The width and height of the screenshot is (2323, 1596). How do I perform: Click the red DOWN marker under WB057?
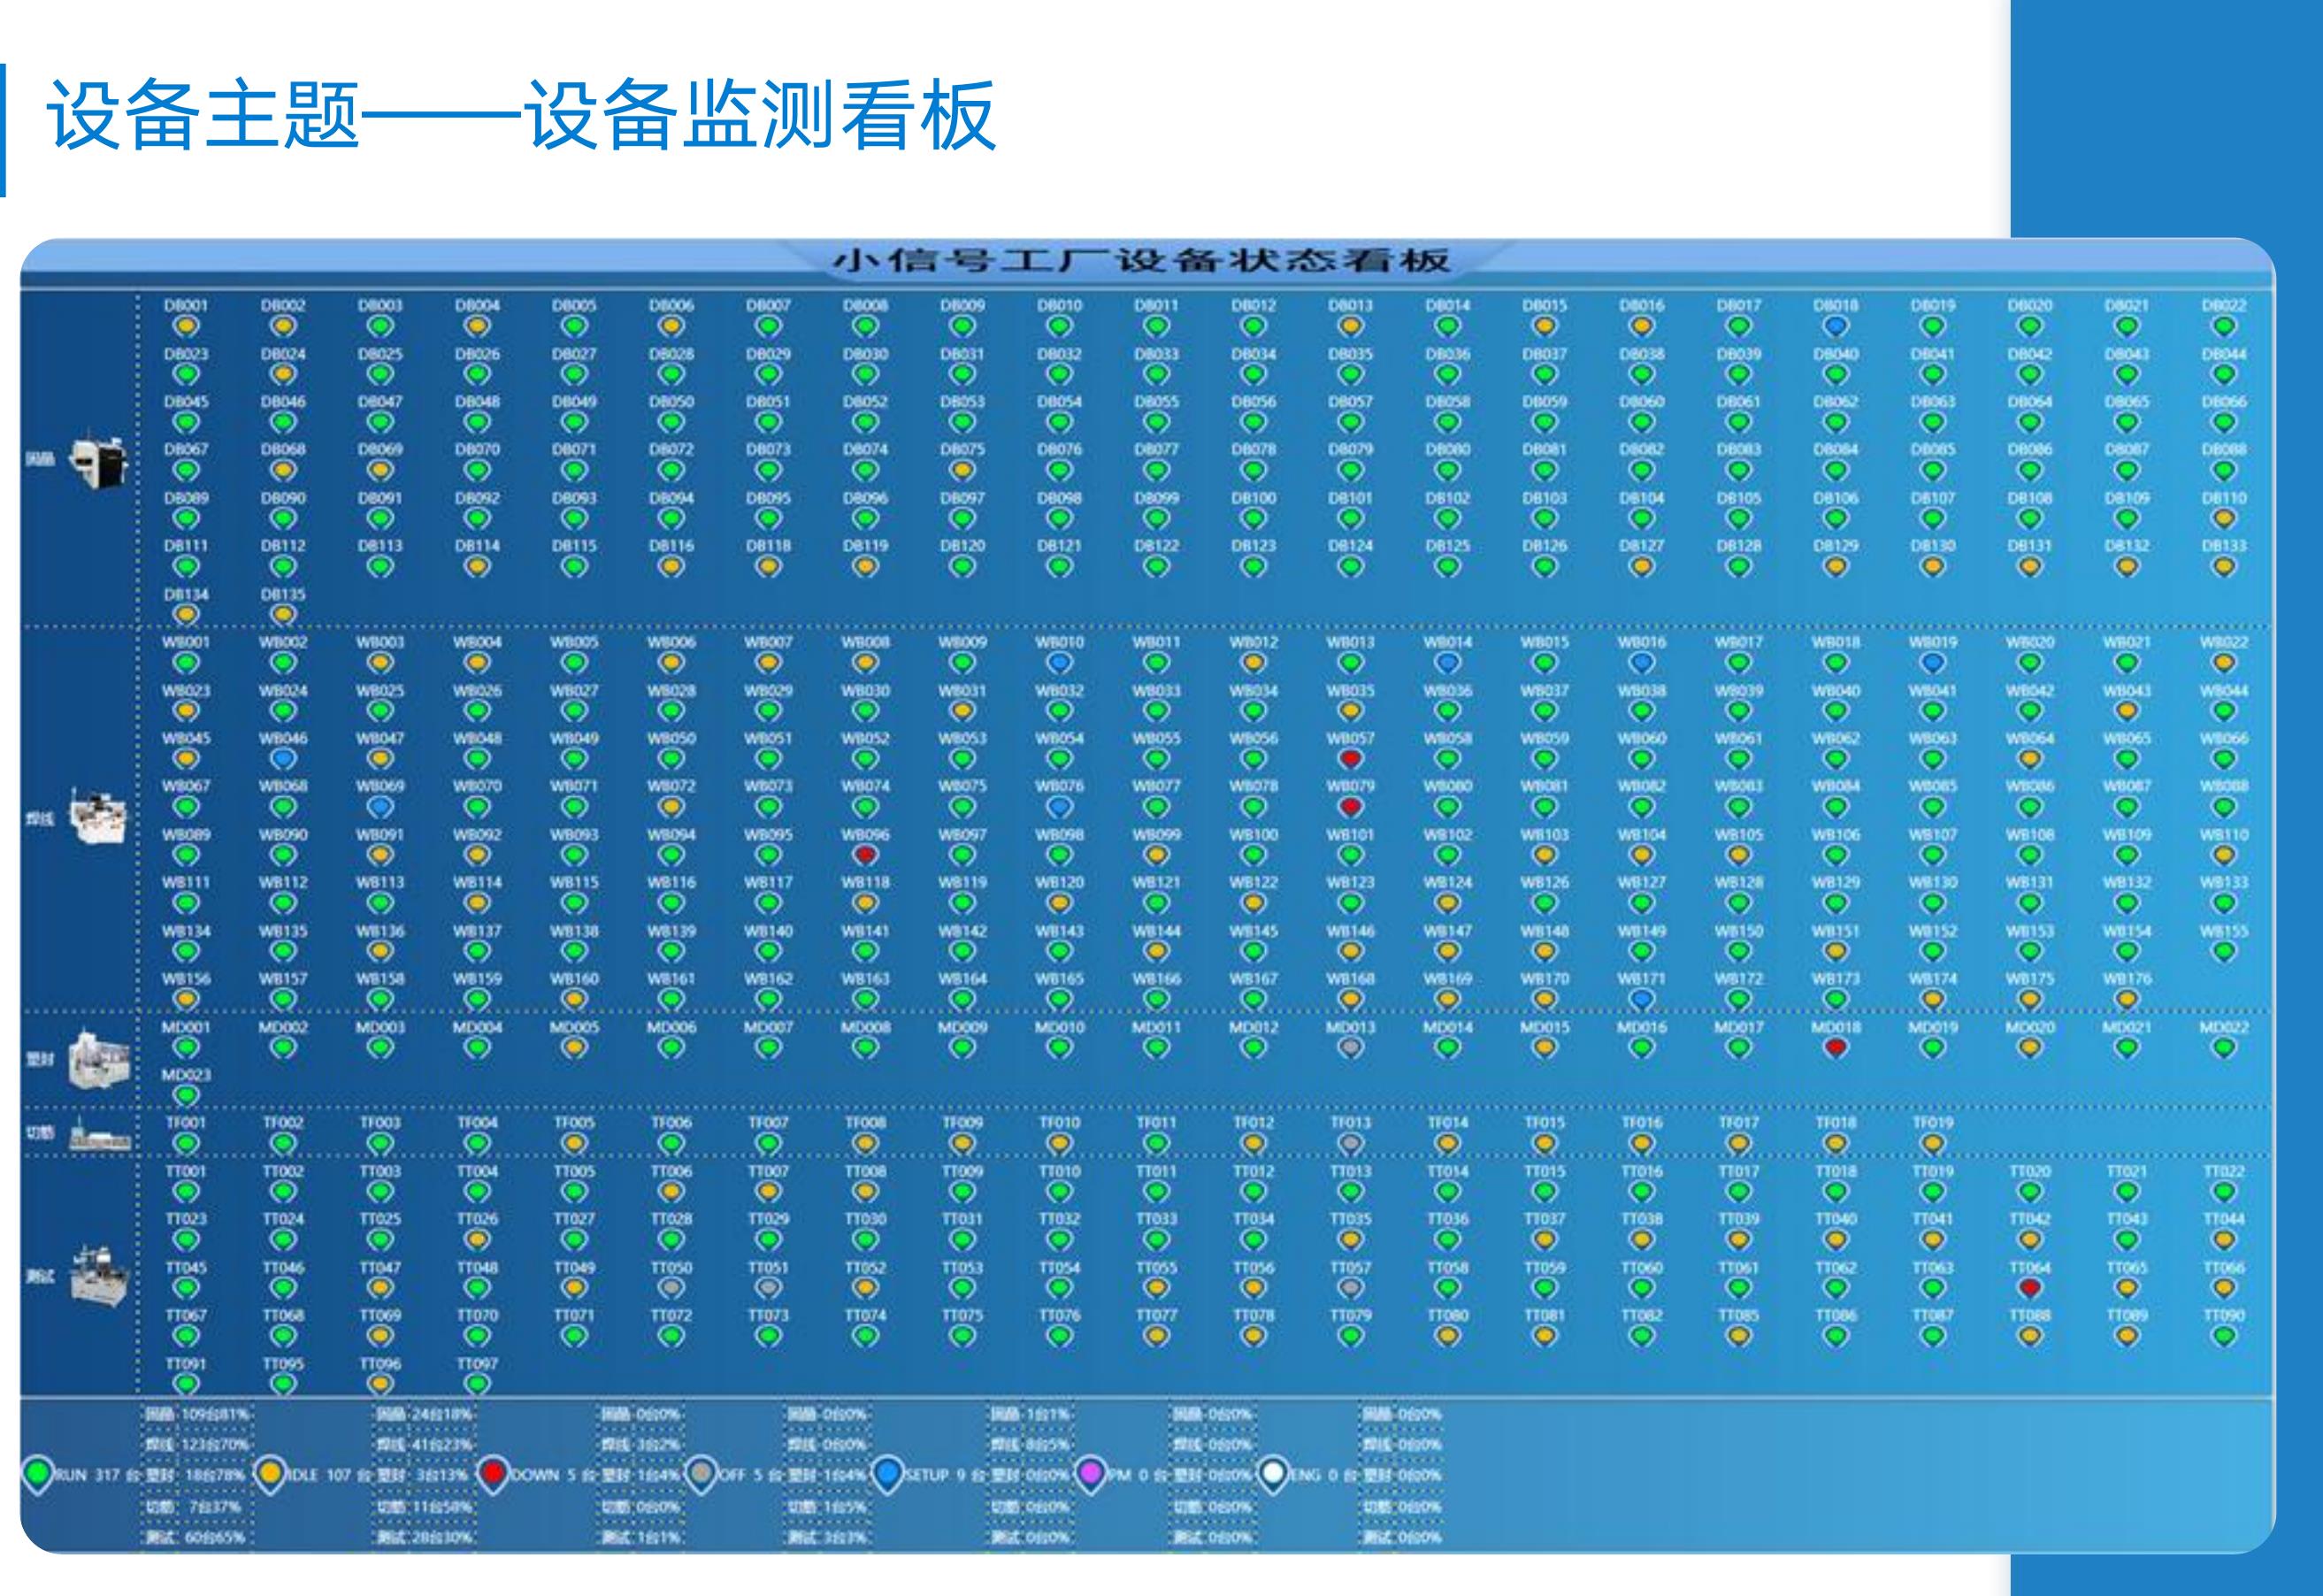pos(1350,759)
